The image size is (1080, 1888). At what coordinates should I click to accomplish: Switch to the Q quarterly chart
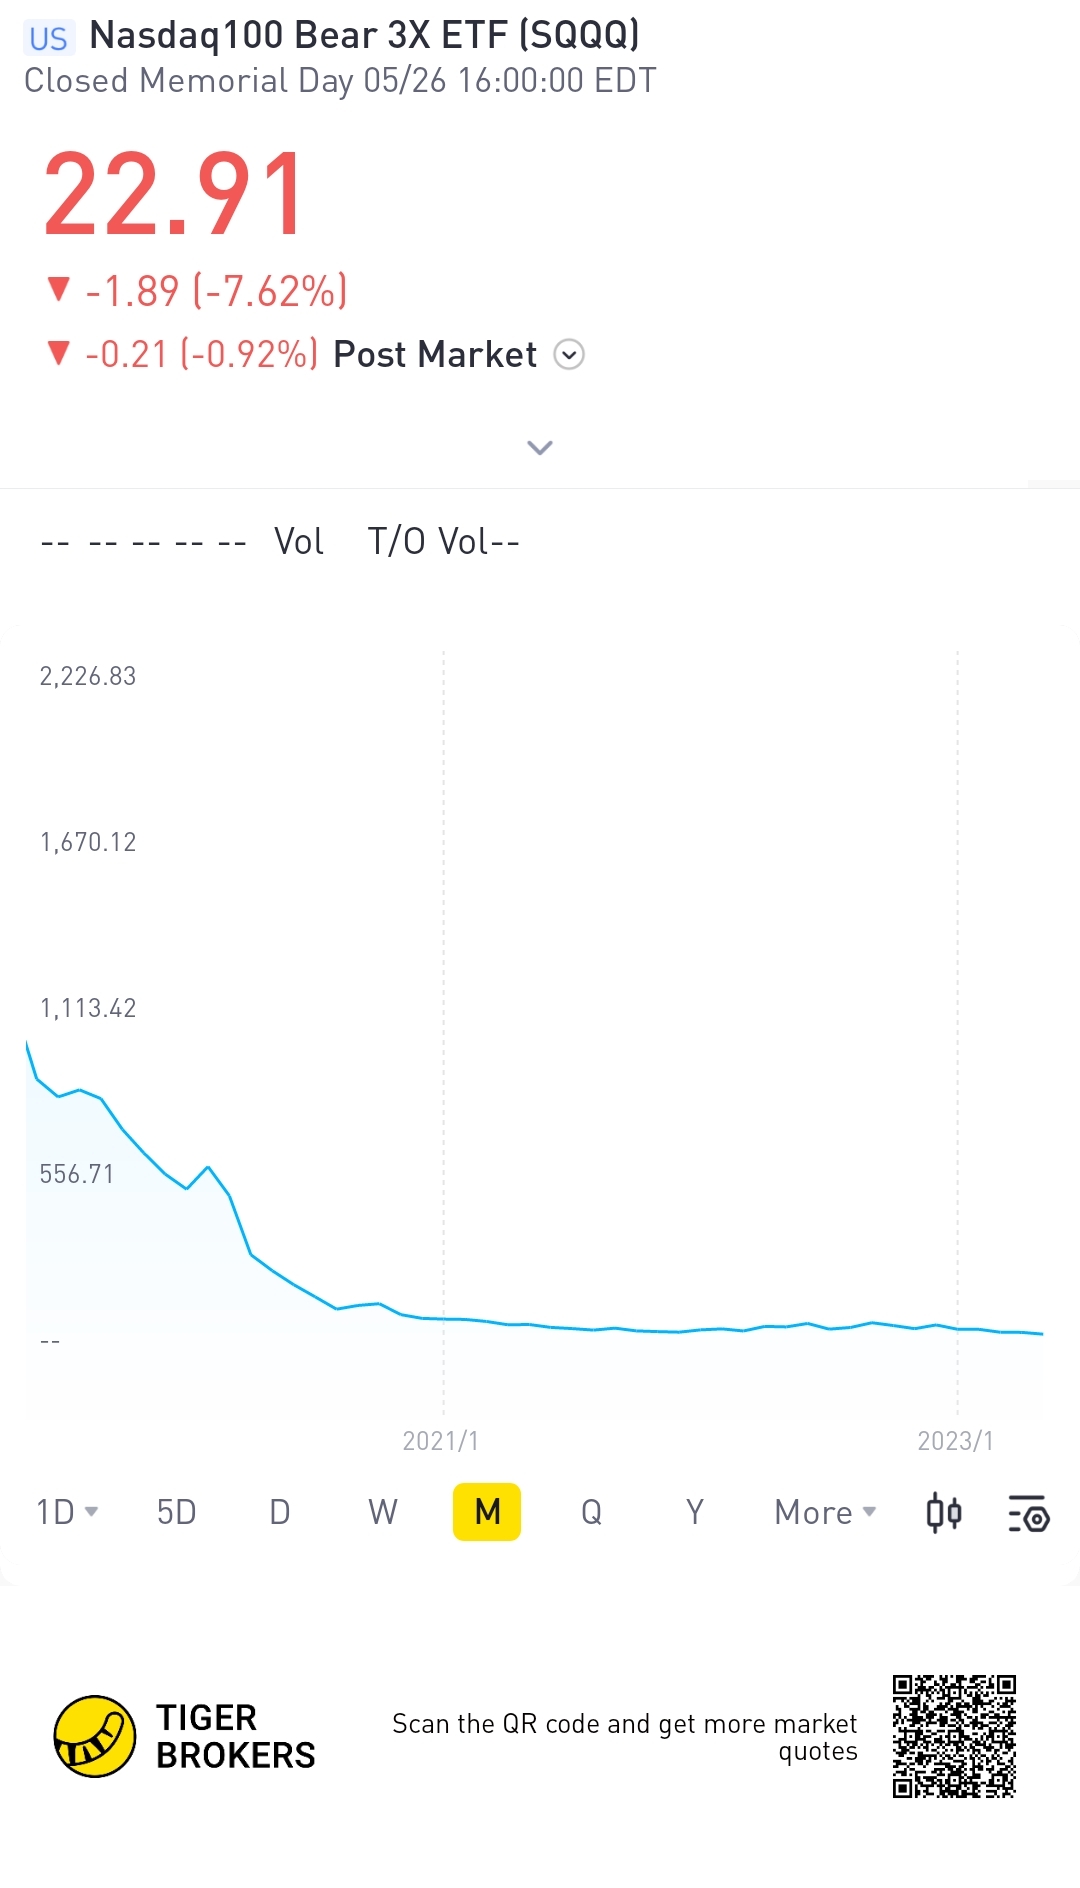(x=591, y=1512)
